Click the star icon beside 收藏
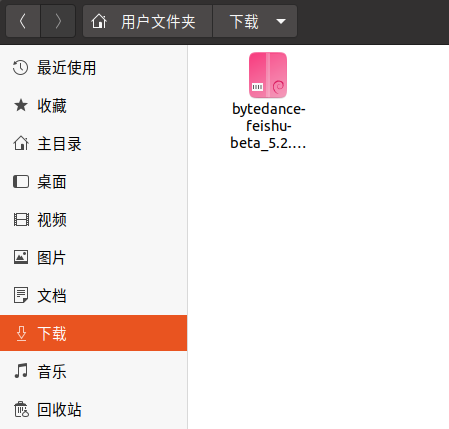The height and width of the screenshot is (429, 449). point(21,106)
